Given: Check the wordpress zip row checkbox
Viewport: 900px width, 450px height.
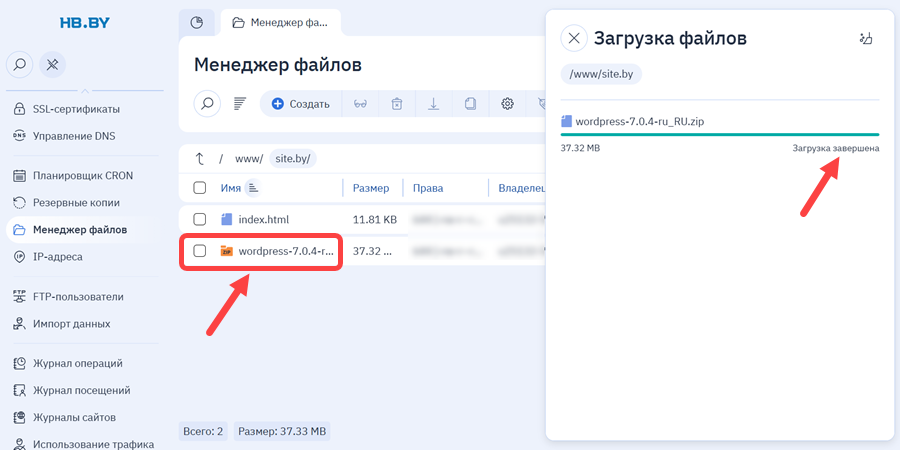Looking at the screenshot, I should tap(199, 251).
